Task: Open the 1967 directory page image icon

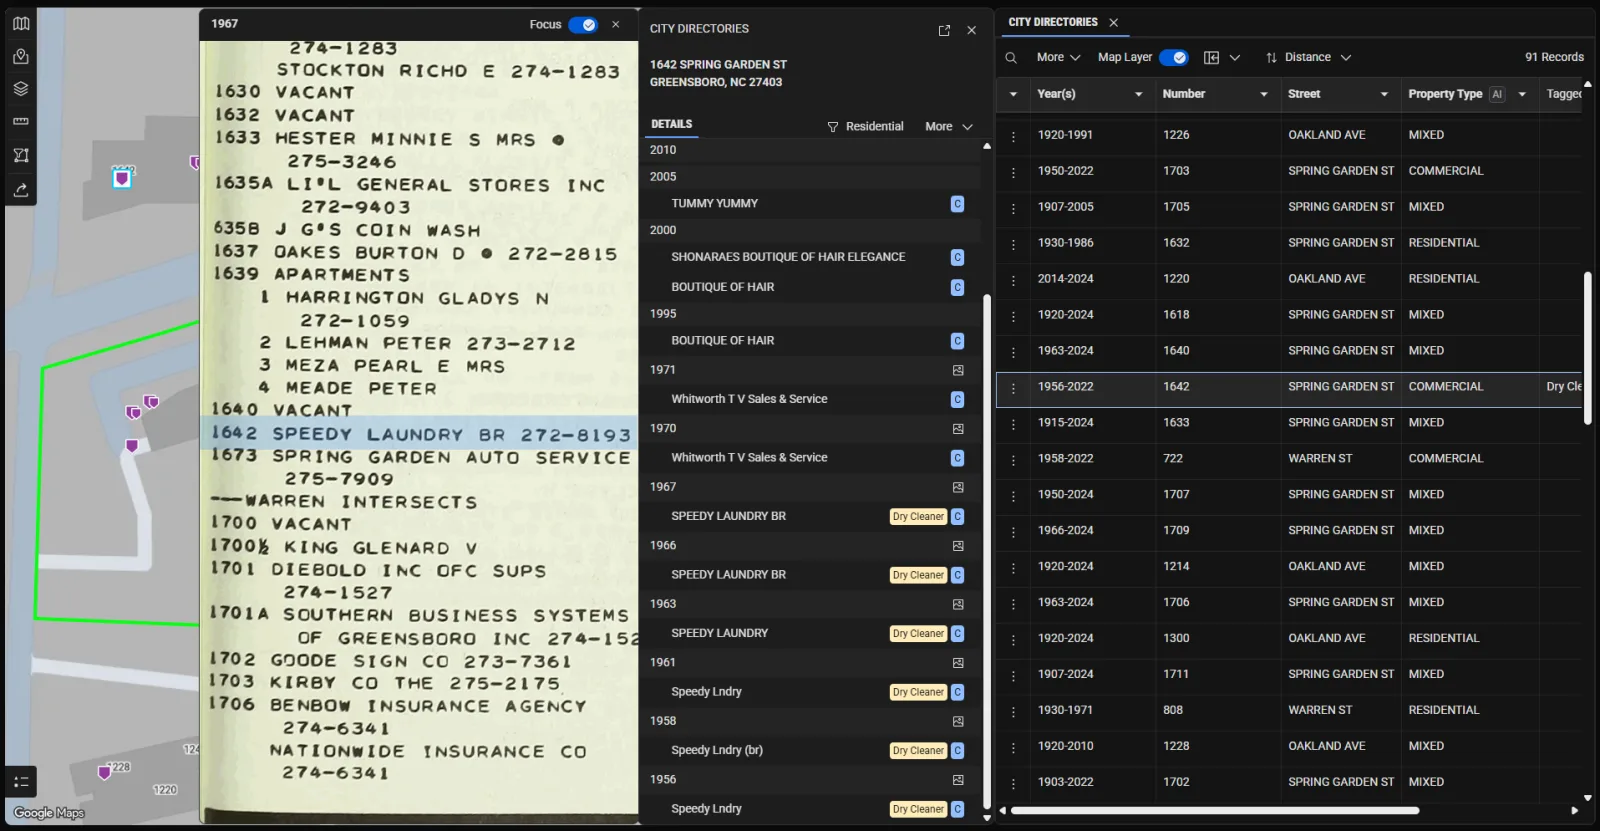Action: pos(958,487)
